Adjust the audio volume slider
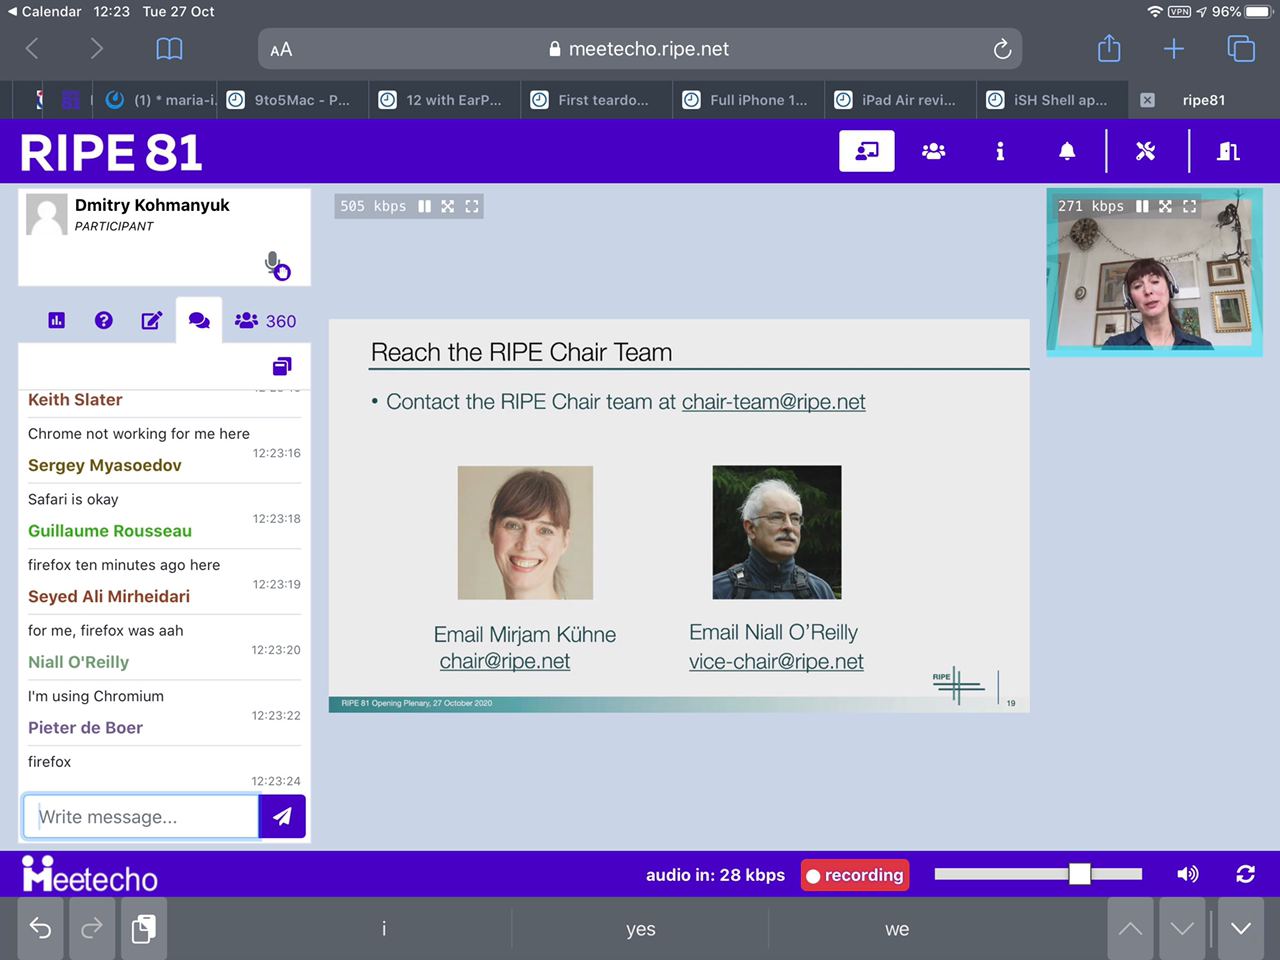The image size is (1280, 960). pos(1038,874)
